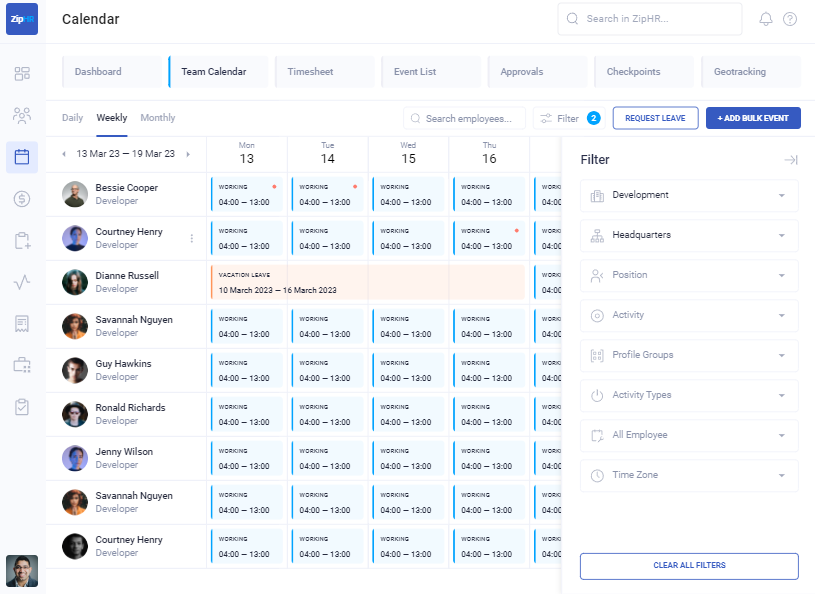Image resolution: width=815 pixels, height=594 pixels.
Task: Click the highlighted Calendar sidebar icon
Action: point(22,155)
